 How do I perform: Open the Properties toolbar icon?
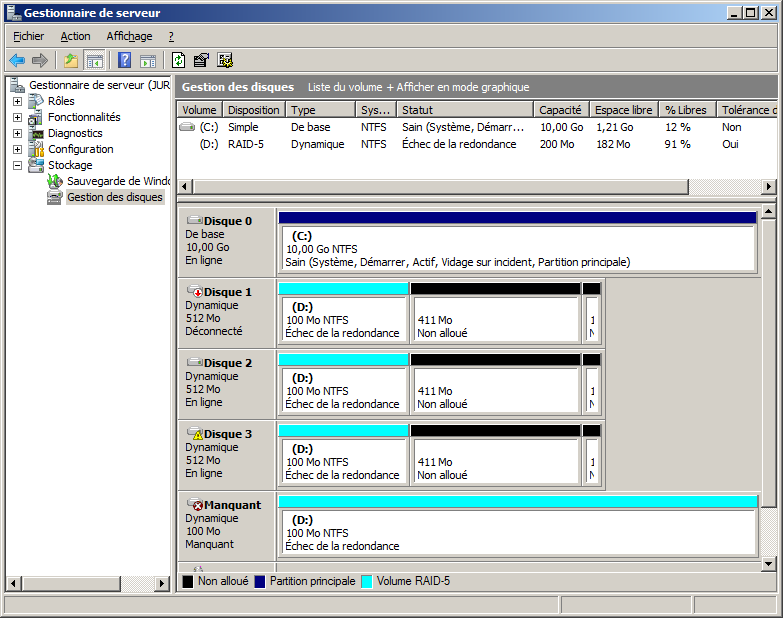pos(201,60)
